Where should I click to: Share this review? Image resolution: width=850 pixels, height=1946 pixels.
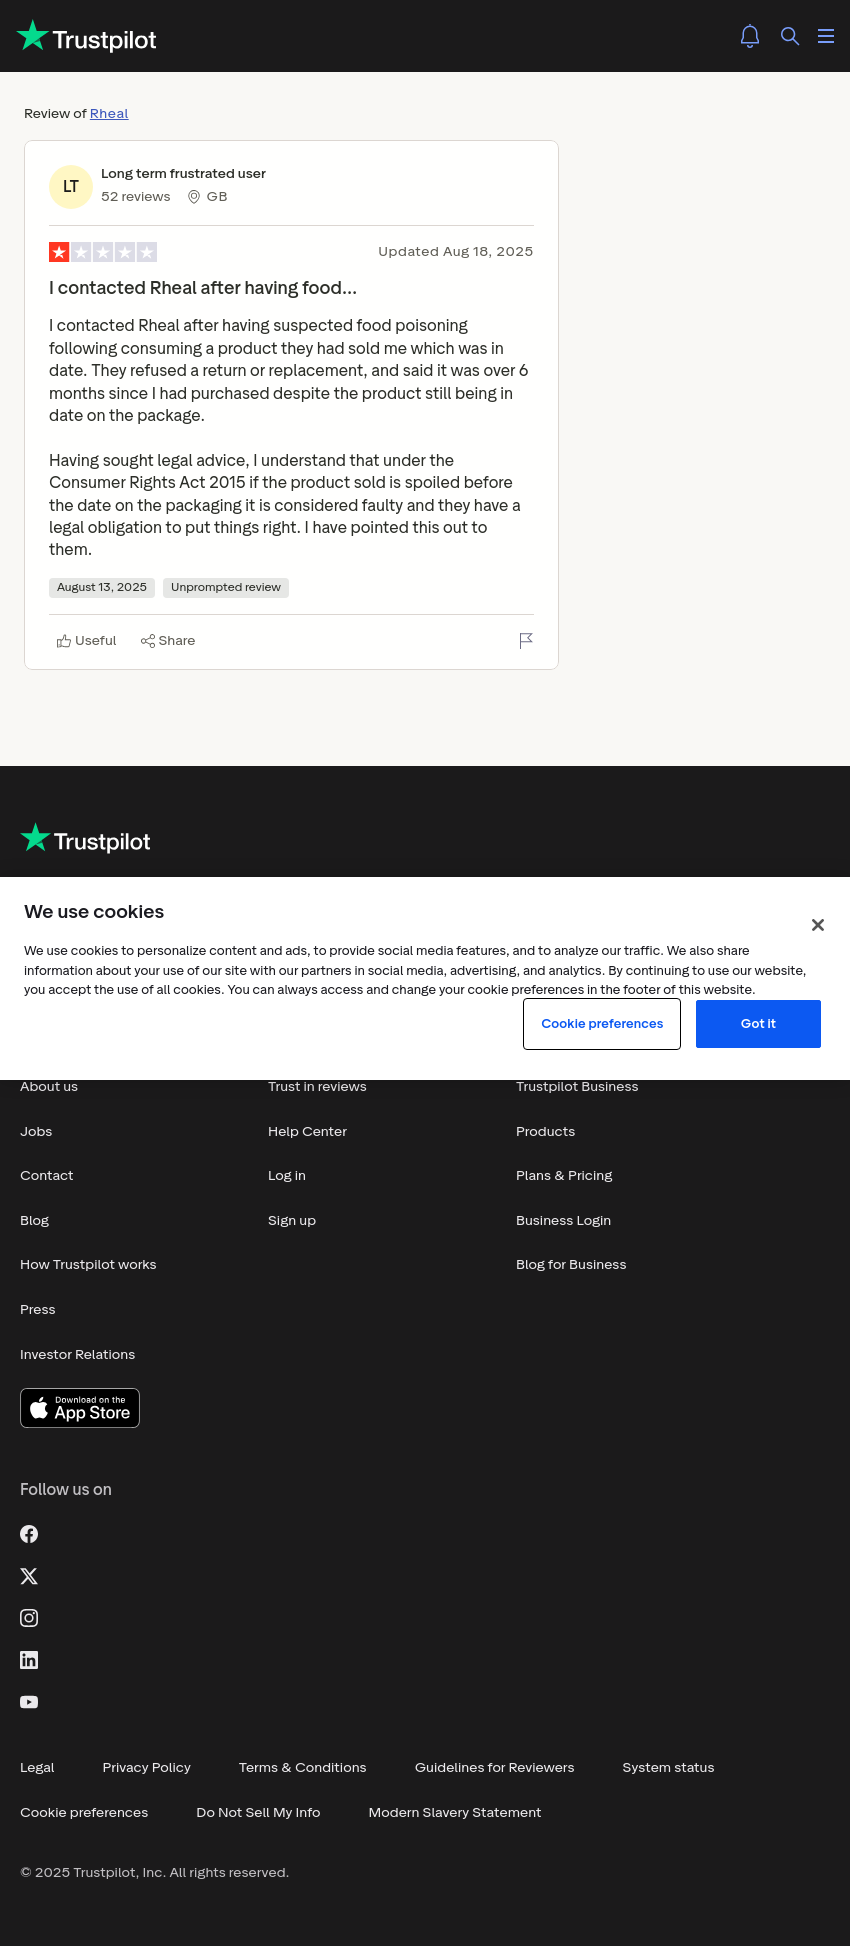(x=168, y=641)
